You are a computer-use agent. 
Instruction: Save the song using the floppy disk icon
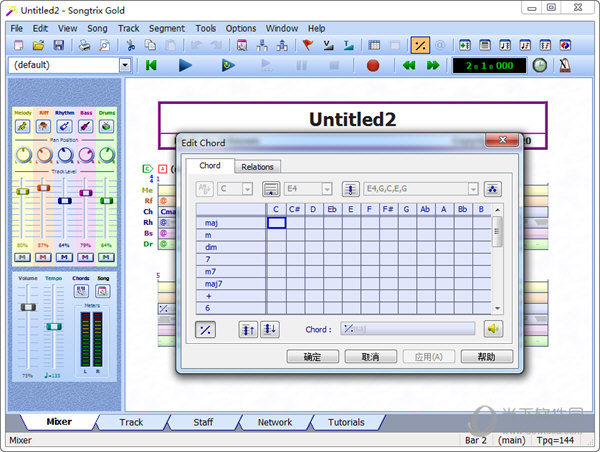point(59,46)
